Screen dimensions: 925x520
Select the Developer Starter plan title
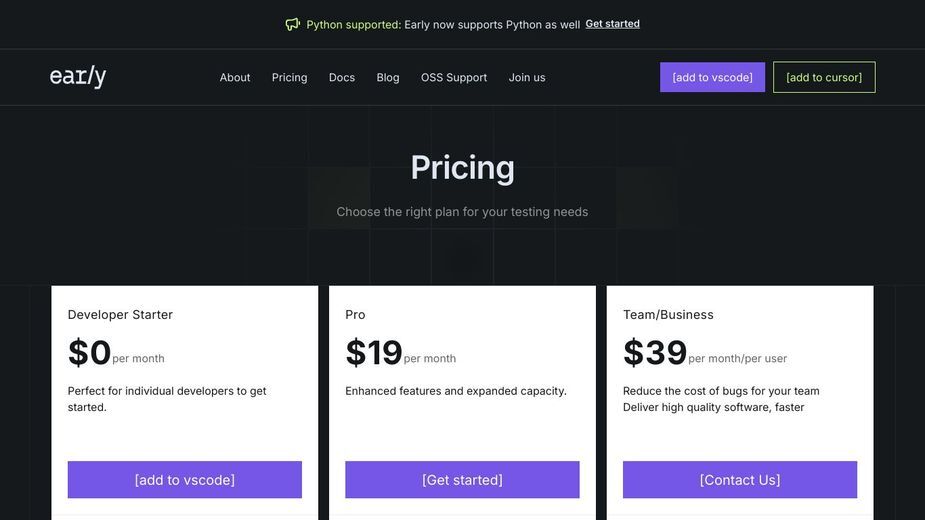click(x=120, y=315)
